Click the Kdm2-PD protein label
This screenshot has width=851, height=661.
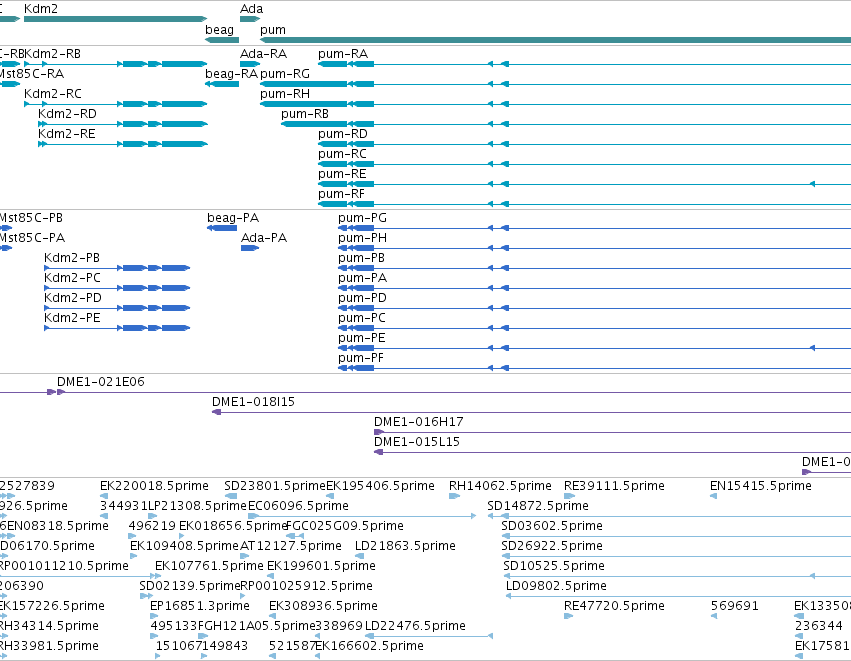73,298
